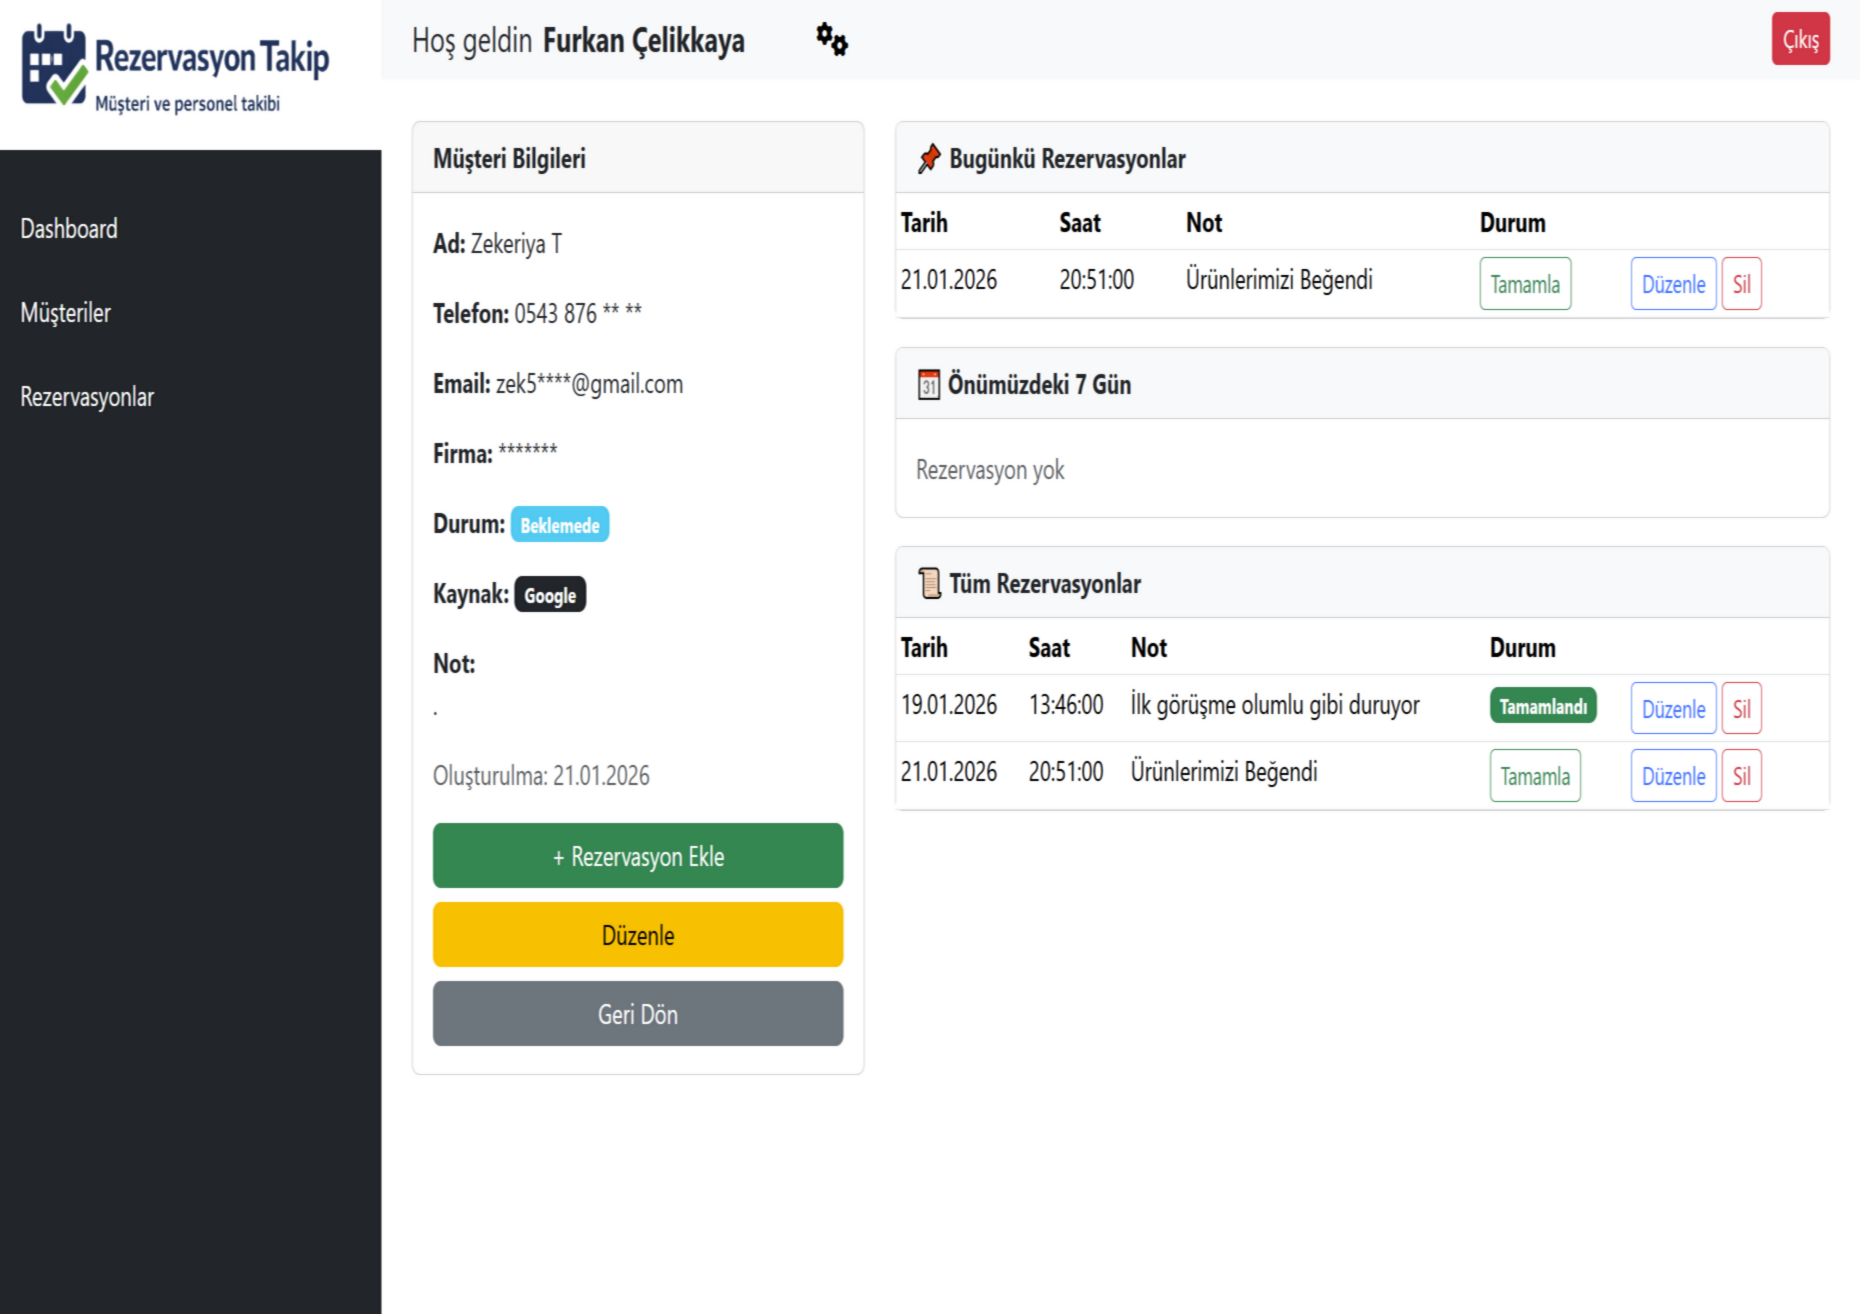
Task: Mark today's reservation complete with Tamamla
Action: coord(1525,284)
